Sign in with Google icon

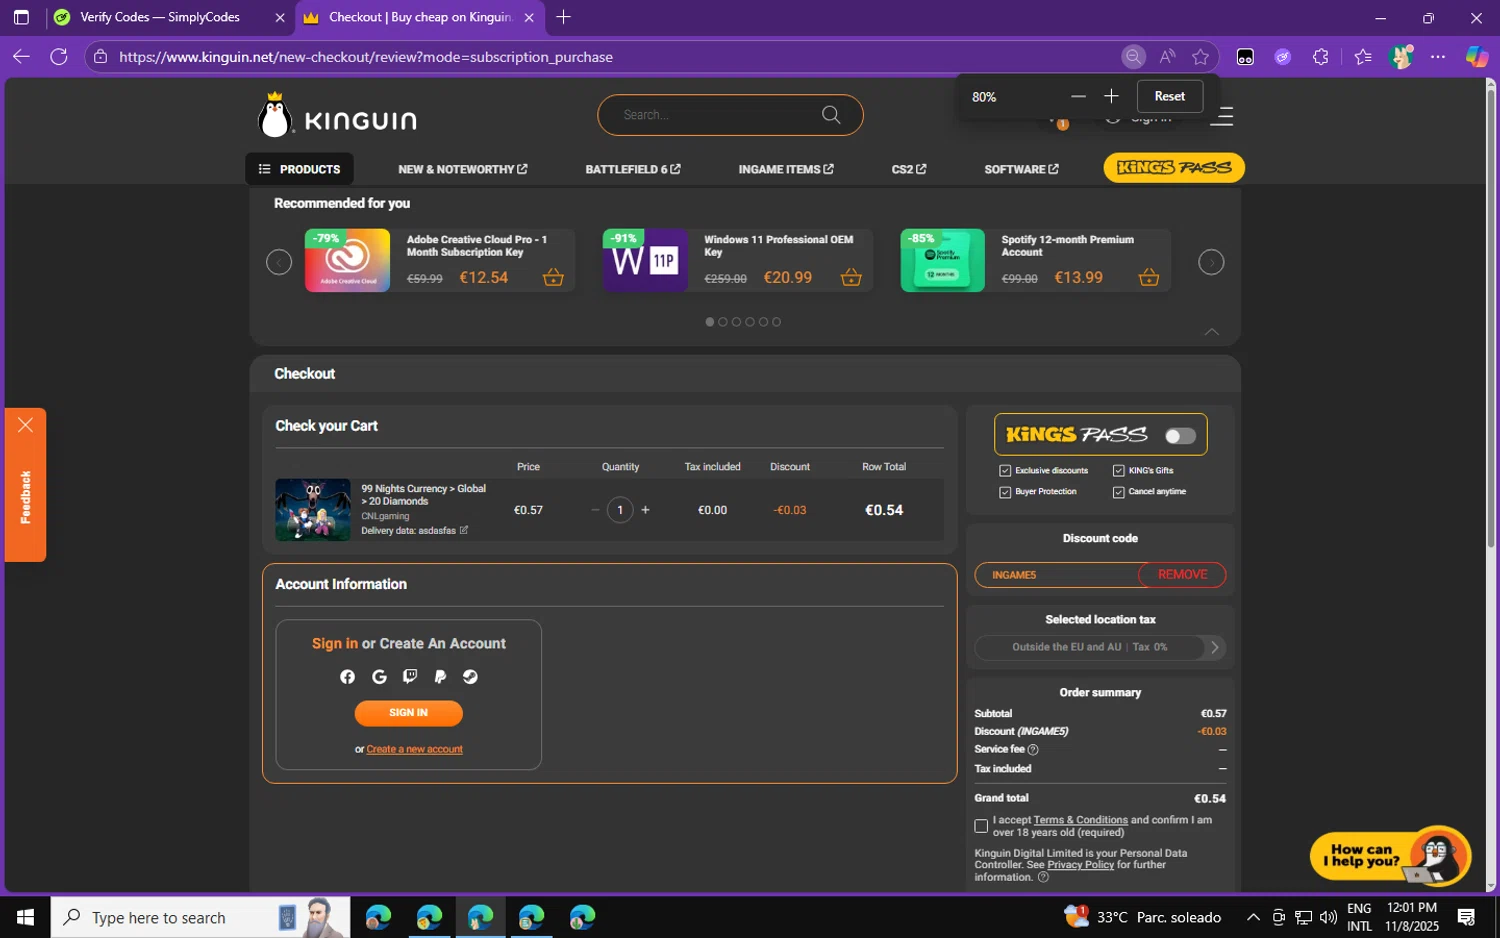pos(379,677)
